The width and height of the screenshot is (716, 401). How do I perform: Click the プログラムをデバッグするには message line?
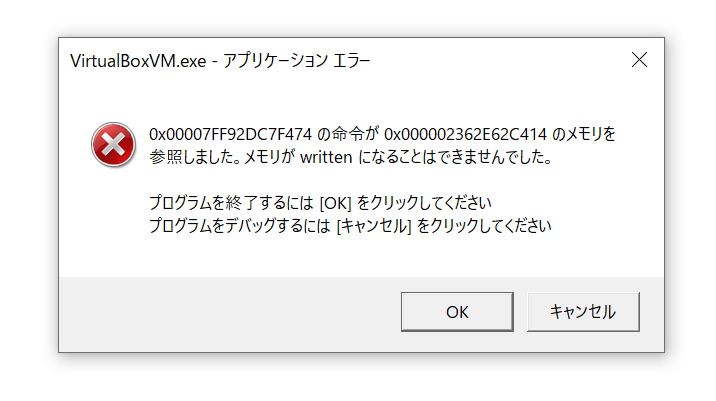[x=350, y=226]
